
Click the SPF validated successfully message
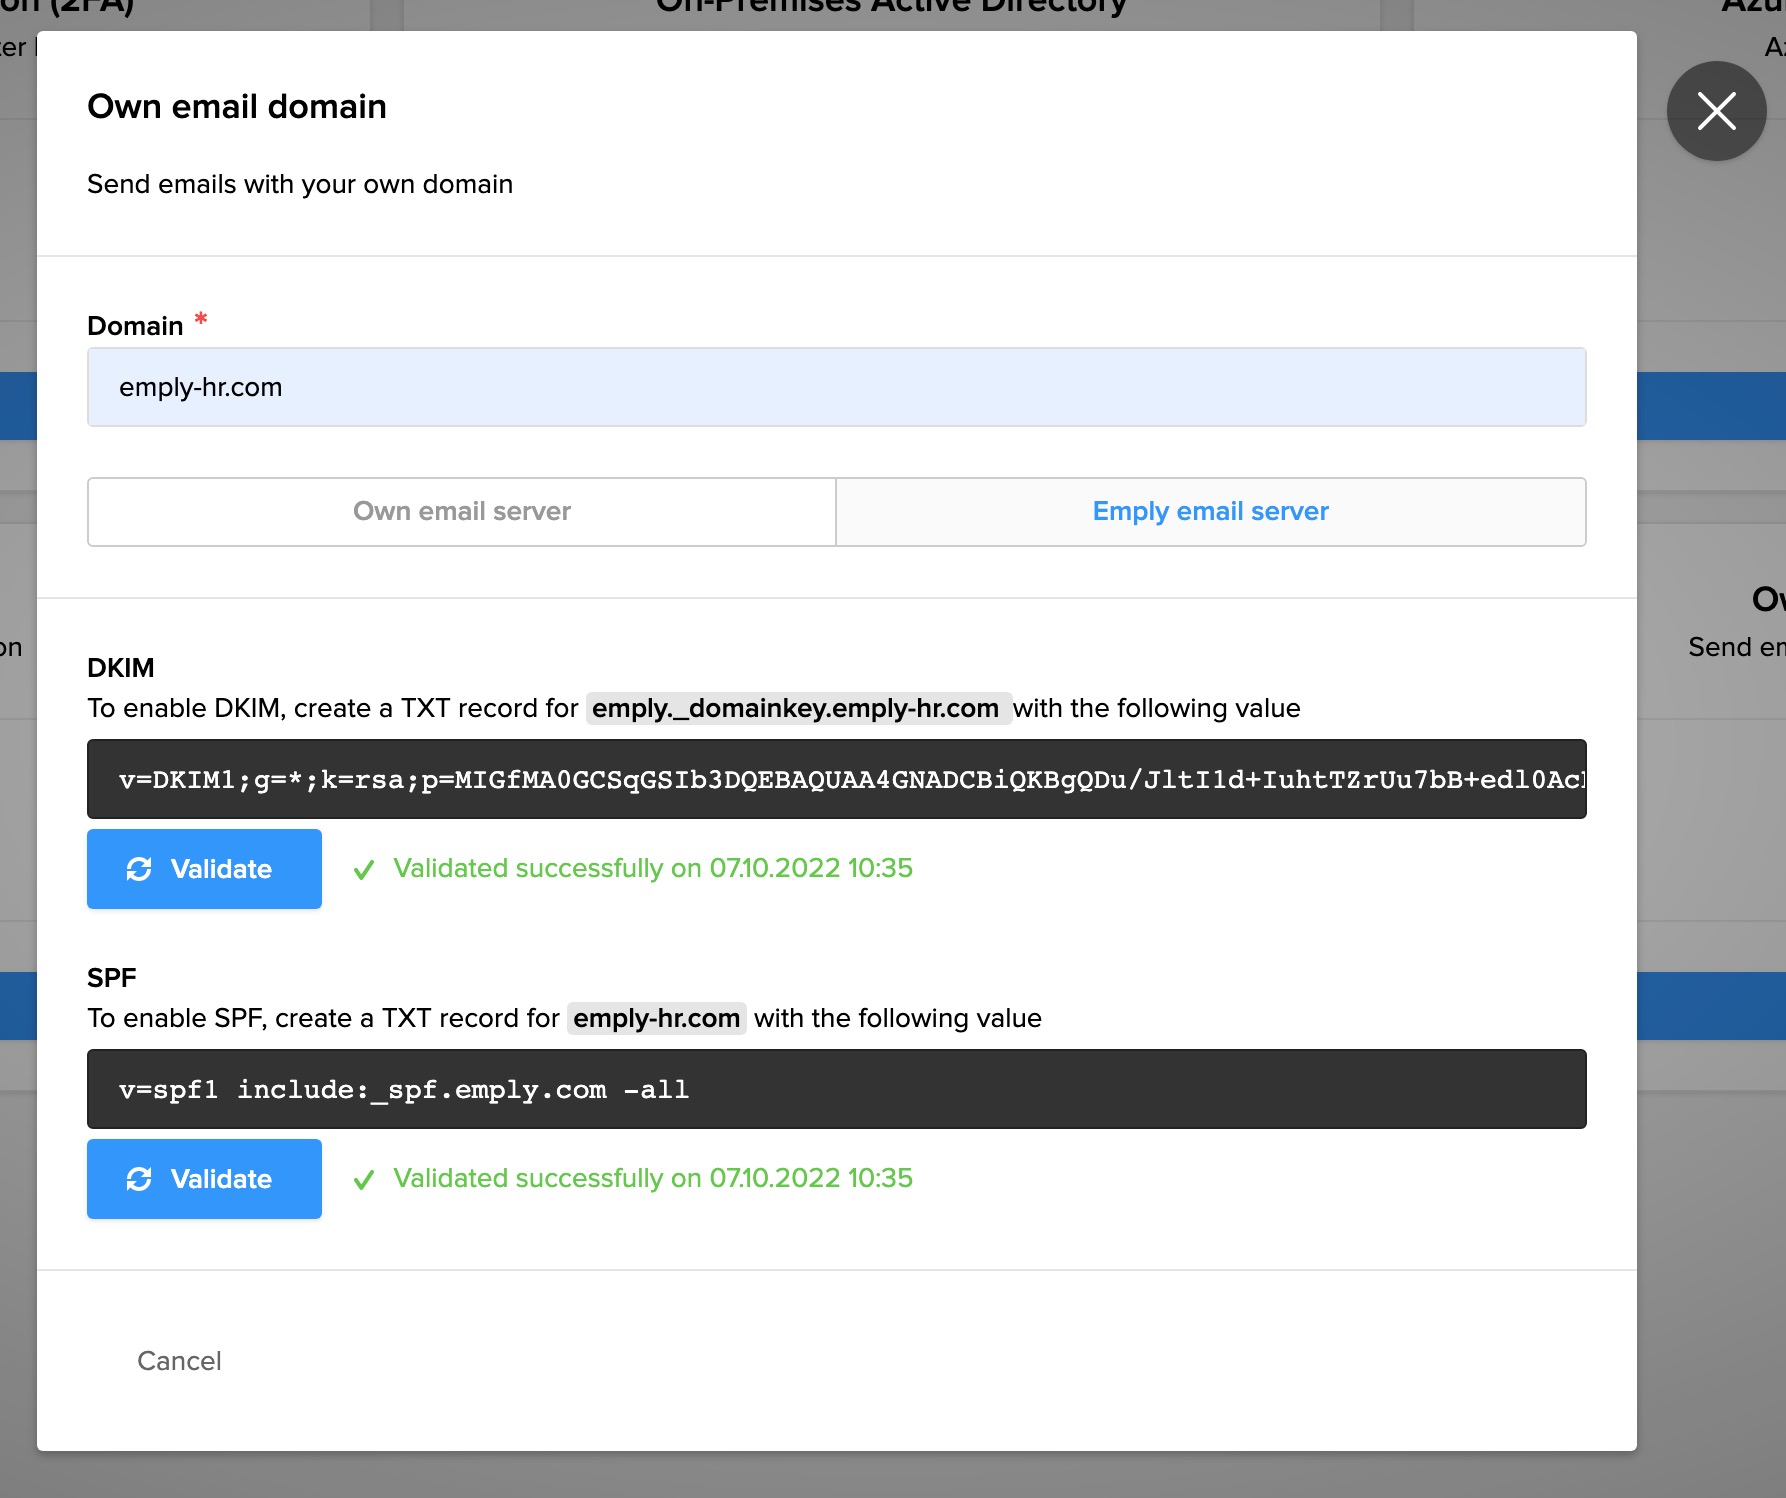[652, 1178]
